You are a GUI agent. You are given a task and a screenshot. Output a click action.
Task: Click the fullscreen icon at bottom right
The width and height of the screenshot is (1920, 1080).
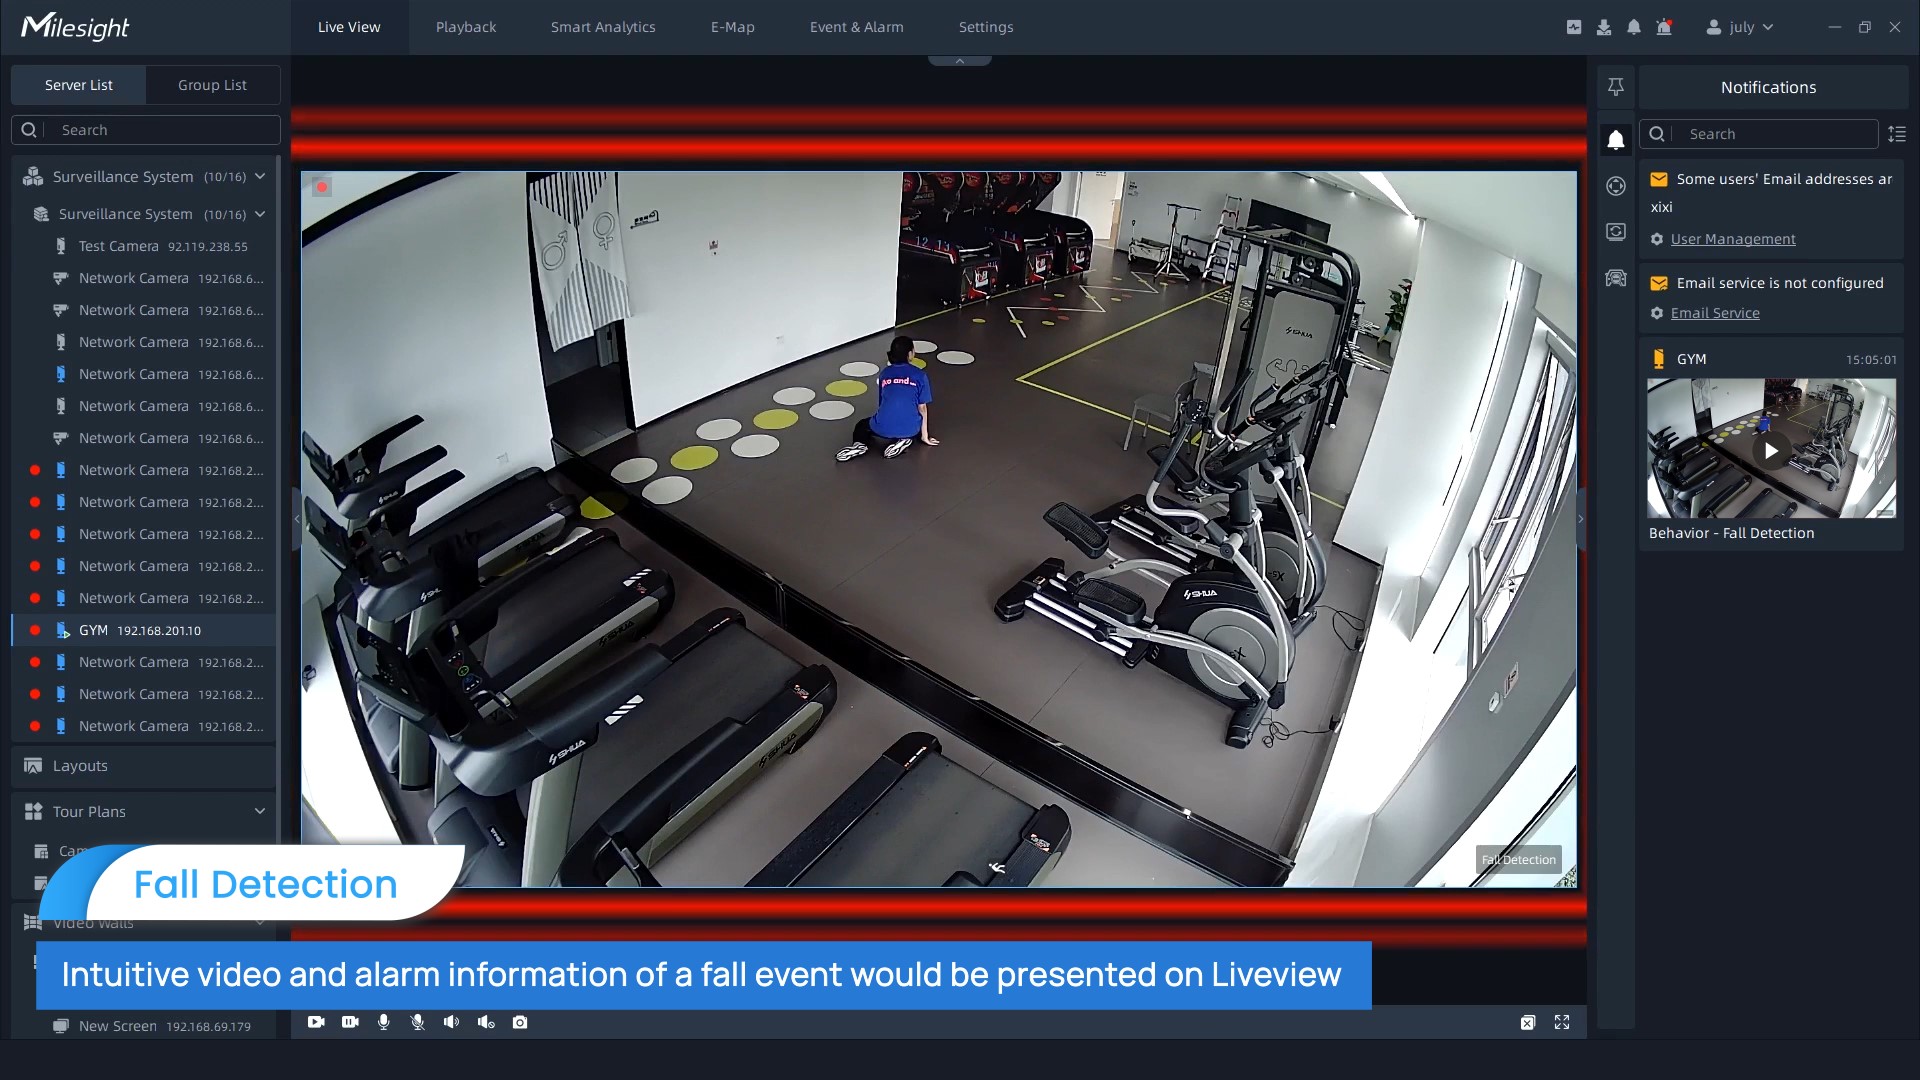click(x=1562, y=1022)
